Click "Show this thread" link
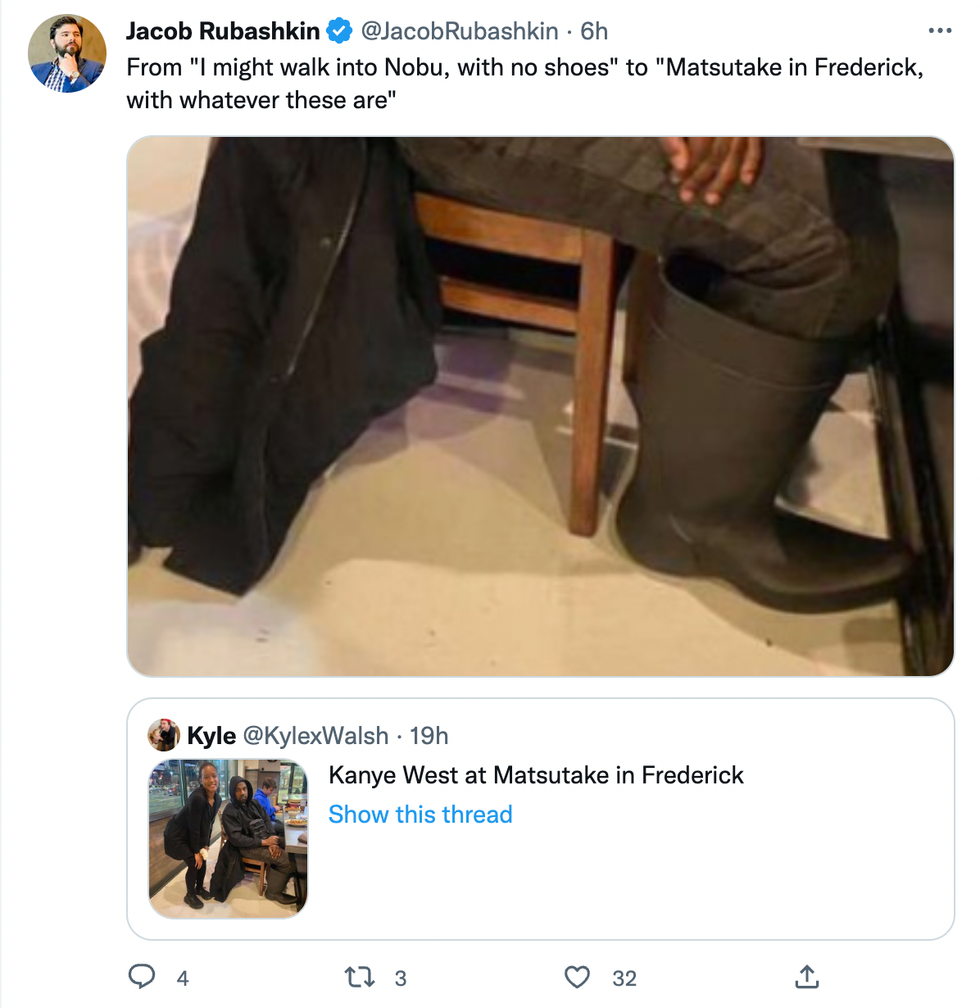The image size is (980, 1008). pos(420,814)
